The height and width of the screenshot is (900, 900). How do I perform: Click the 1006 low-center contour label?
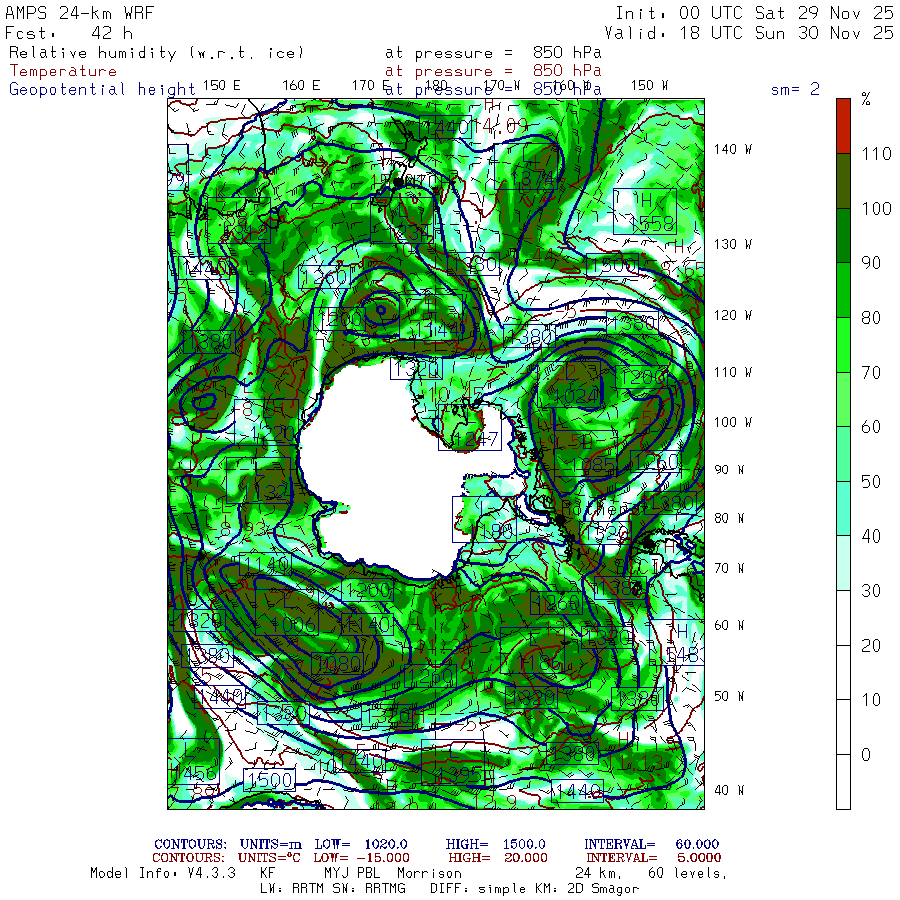pos(291,626)
